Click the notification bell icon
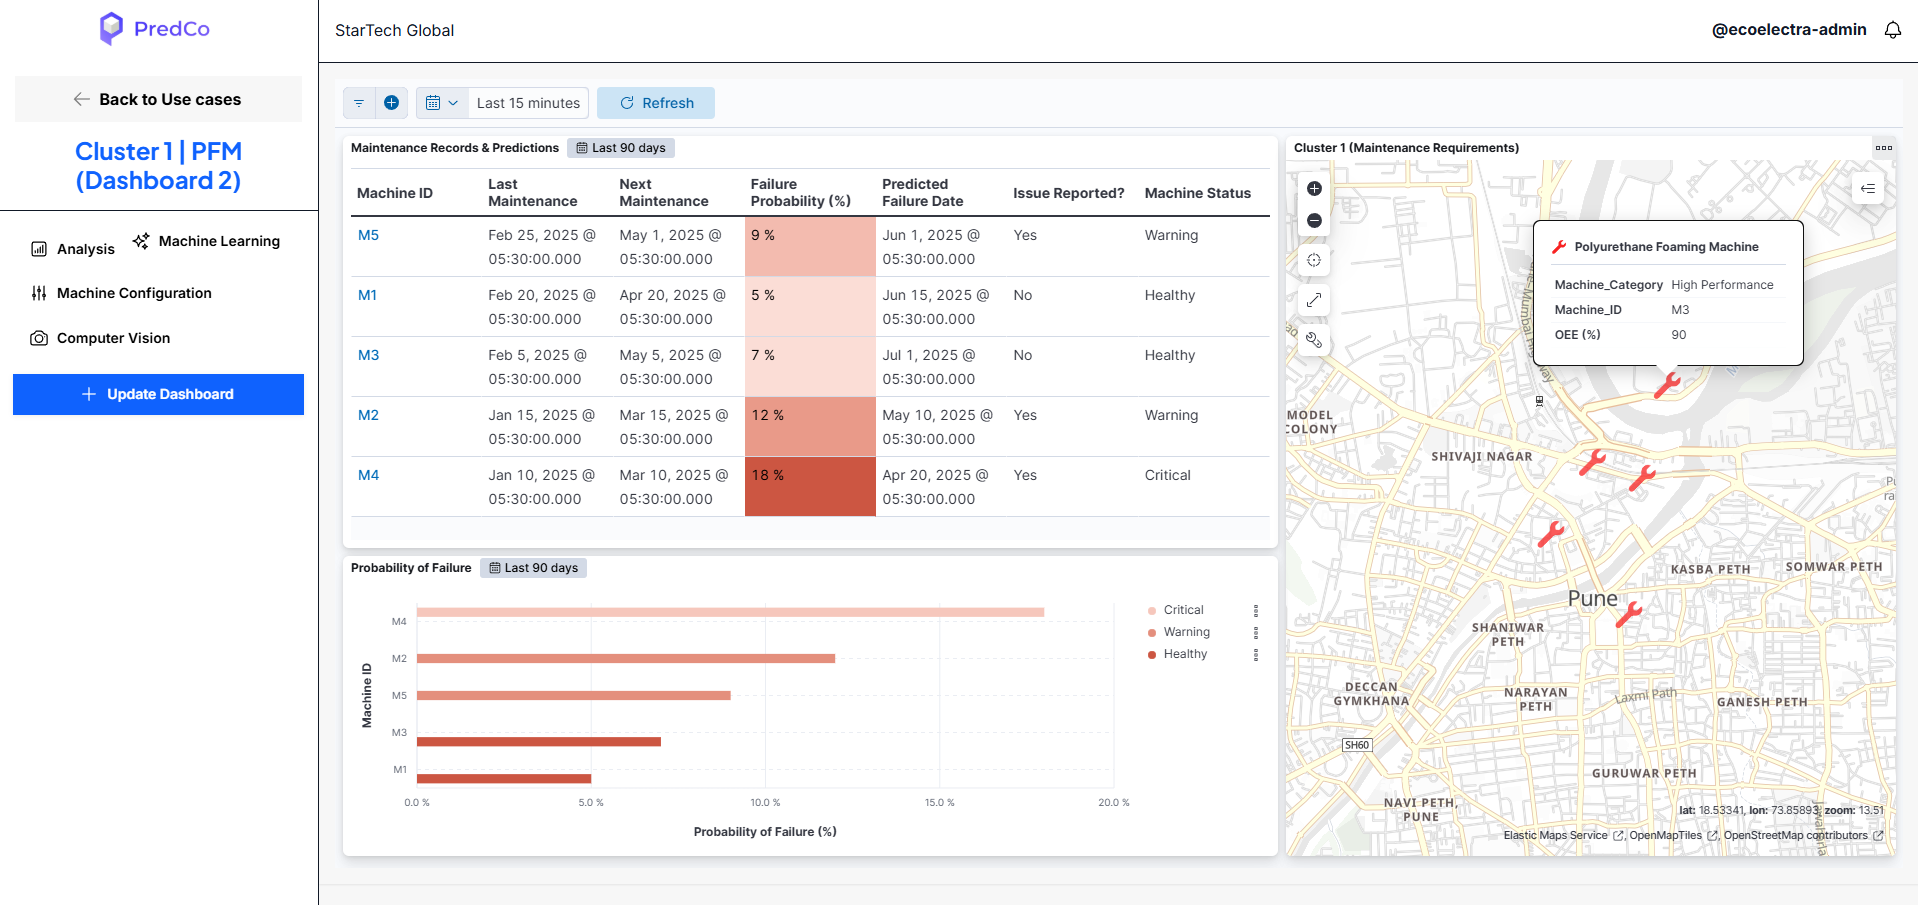The width and height of the screenshot is (1918, 905). click(1893, 30)
